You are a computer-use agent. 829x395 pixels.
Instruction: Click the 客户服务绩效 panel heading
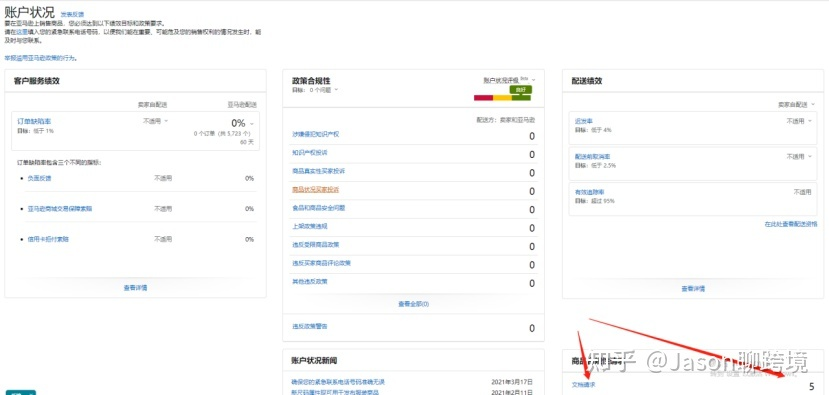(x=36, y=81)
